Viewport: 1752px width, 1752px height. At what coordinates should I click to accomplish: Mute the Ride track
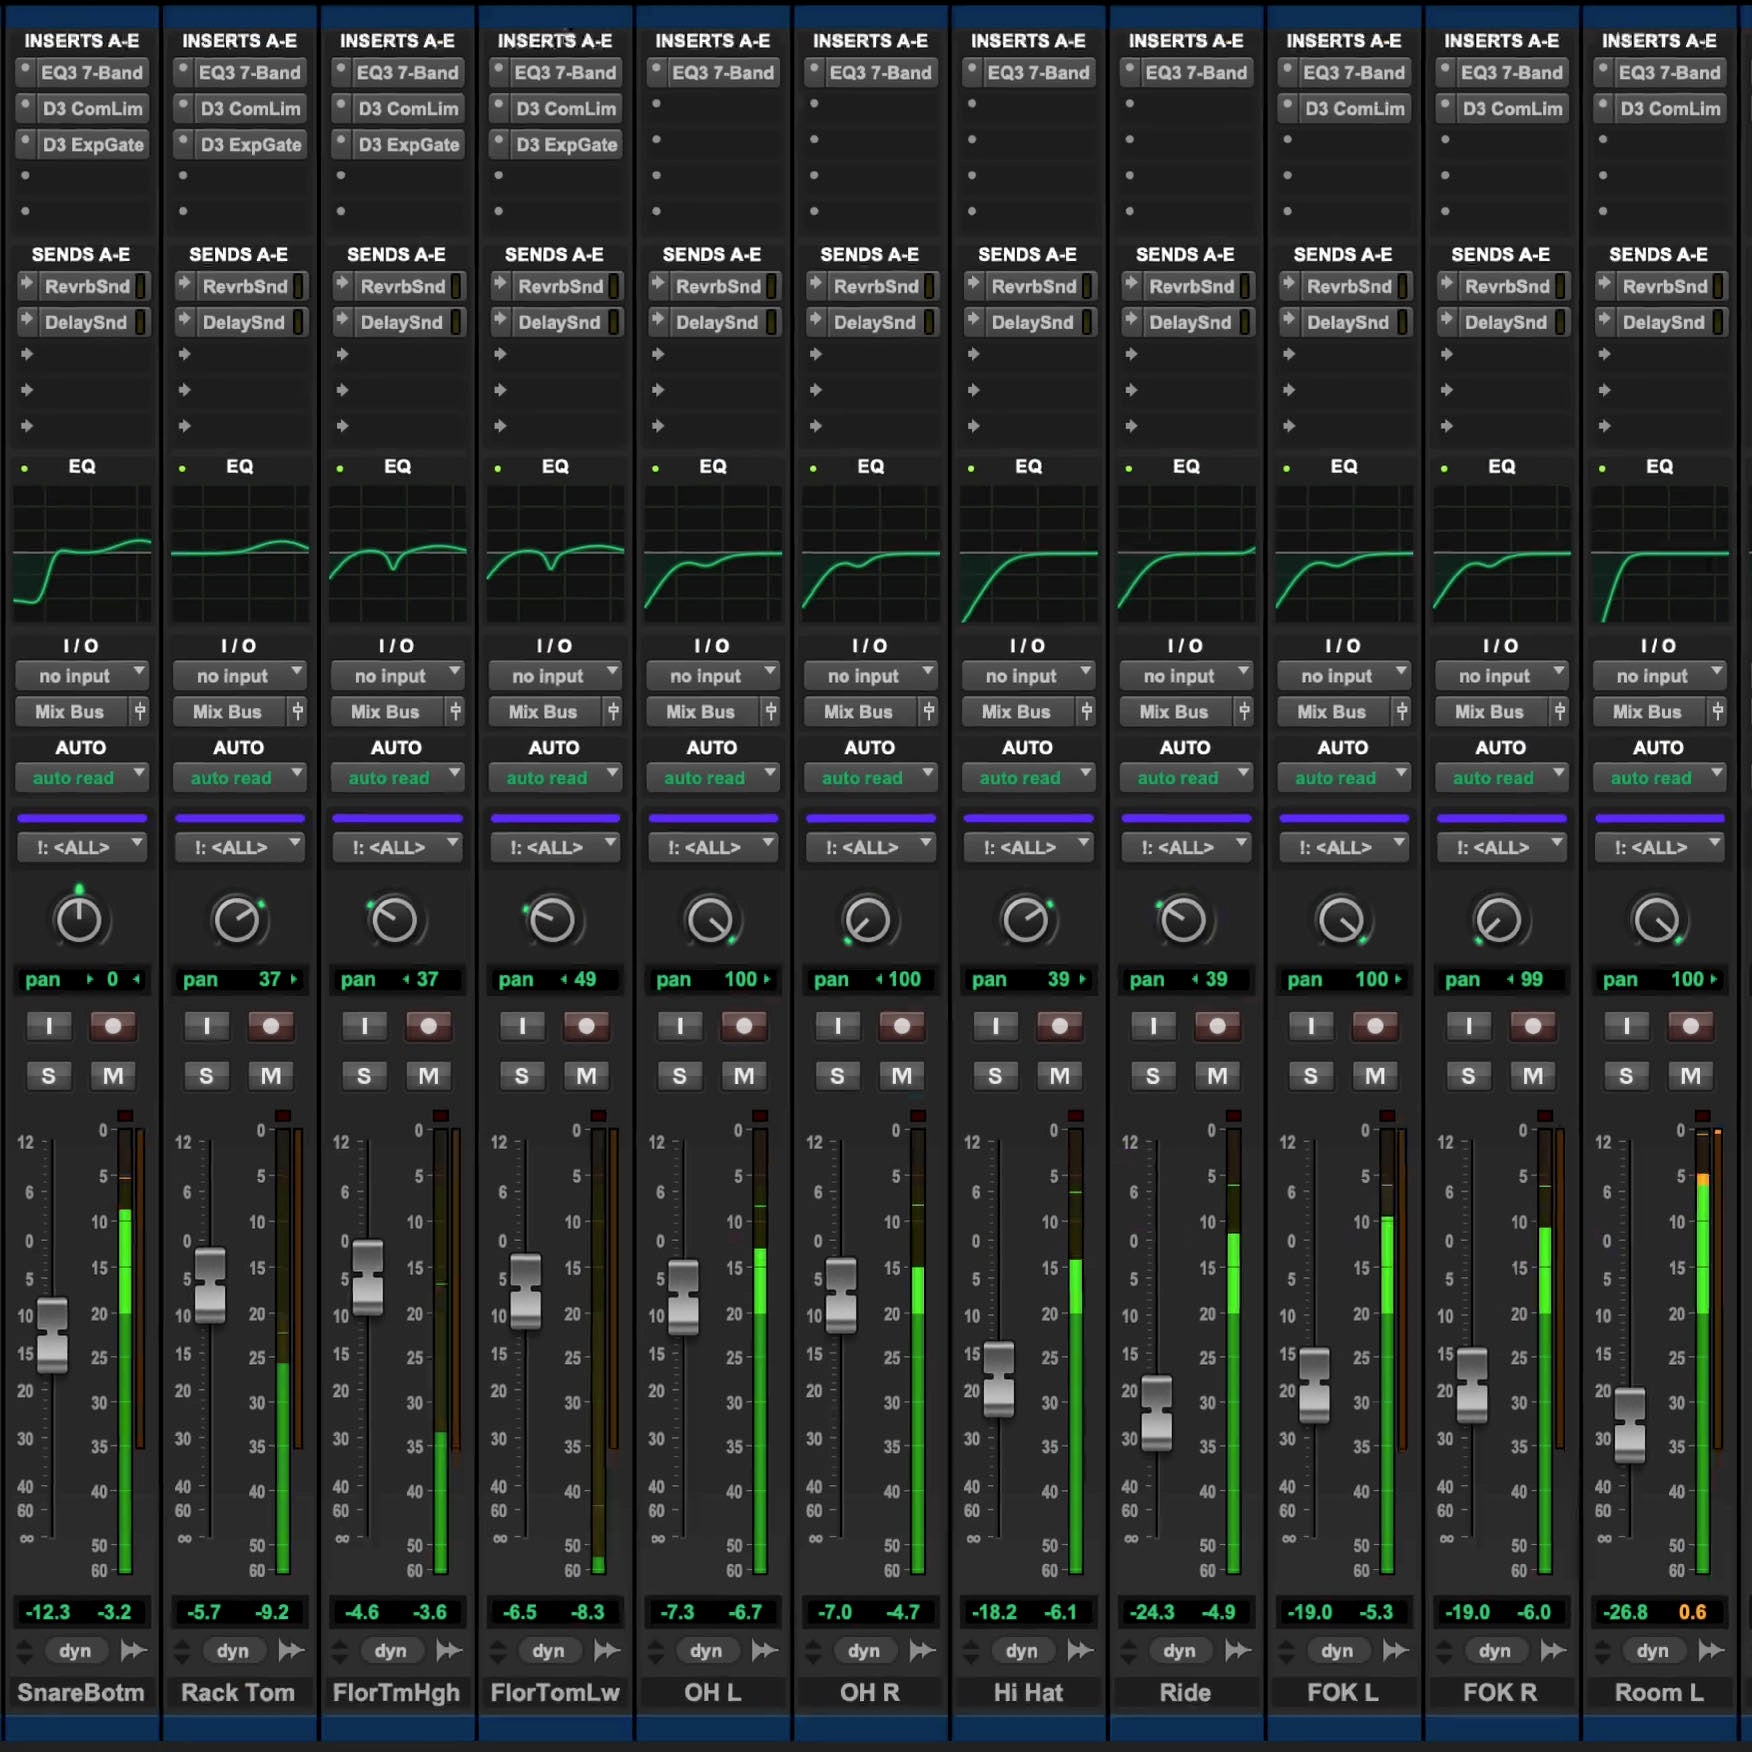[x=1217, y=1076]
